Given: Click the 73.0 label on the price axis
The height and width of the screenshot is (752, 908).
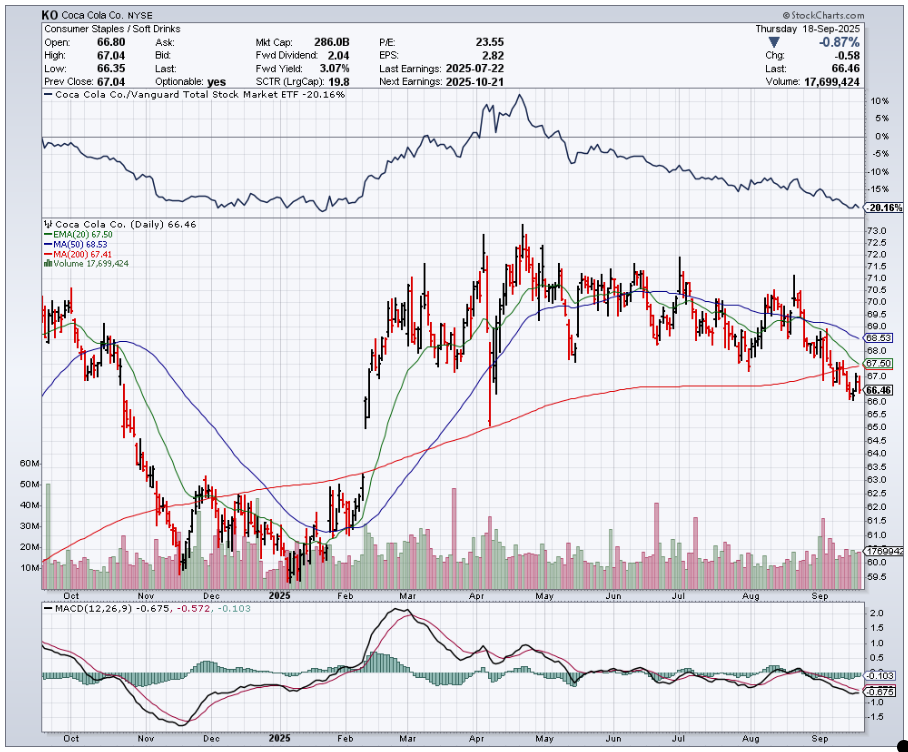Looking at the screenshot, I should point(877,231).
